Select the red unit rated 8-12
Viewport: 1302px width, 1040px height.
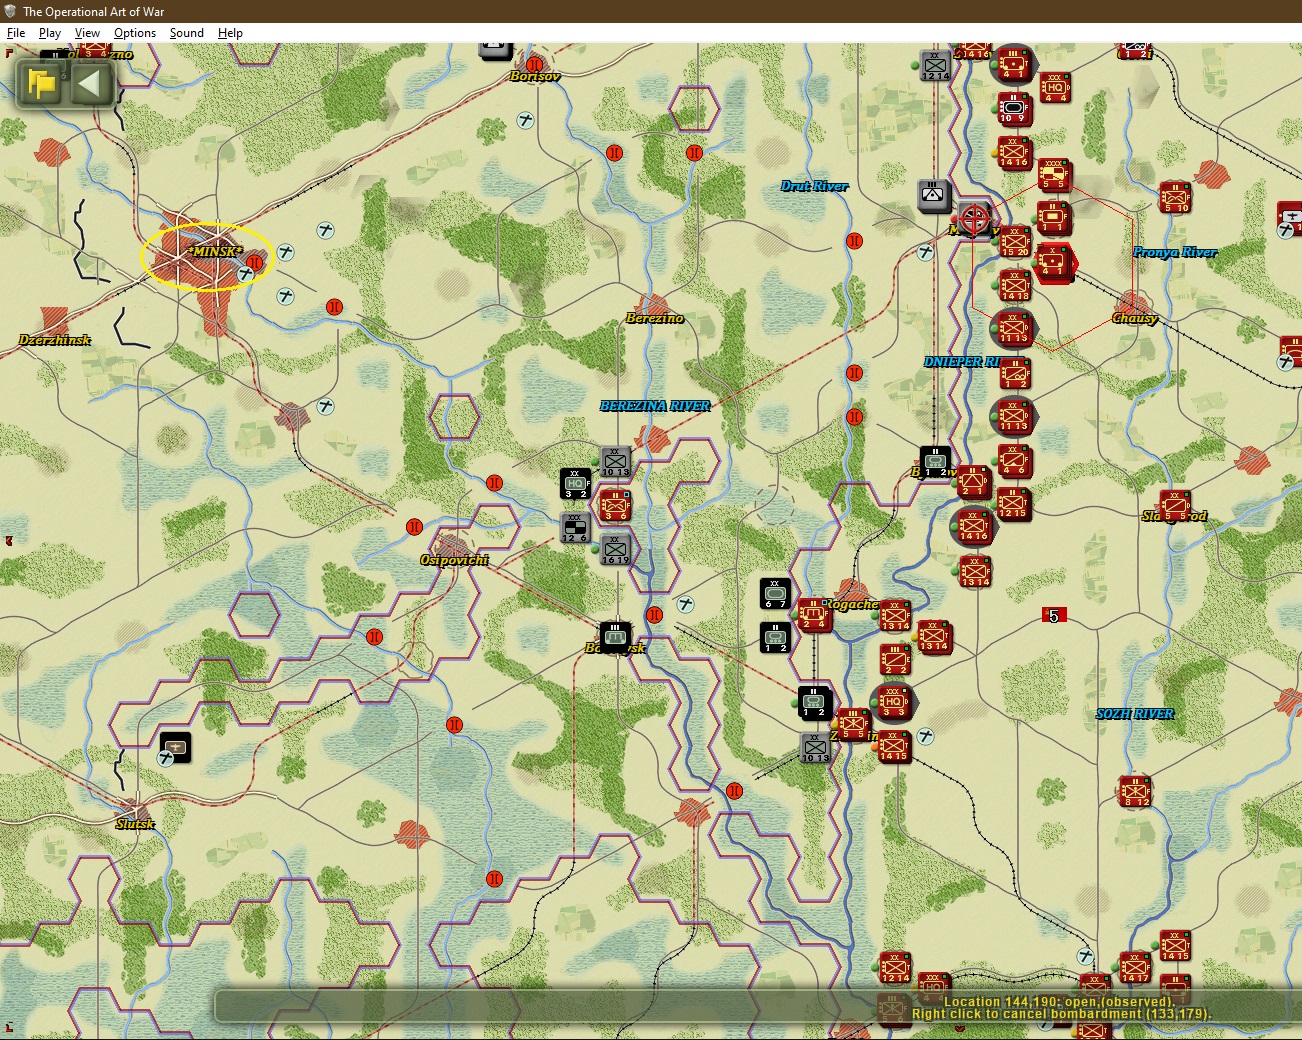pyautogui.click(x=1135, y=792)
